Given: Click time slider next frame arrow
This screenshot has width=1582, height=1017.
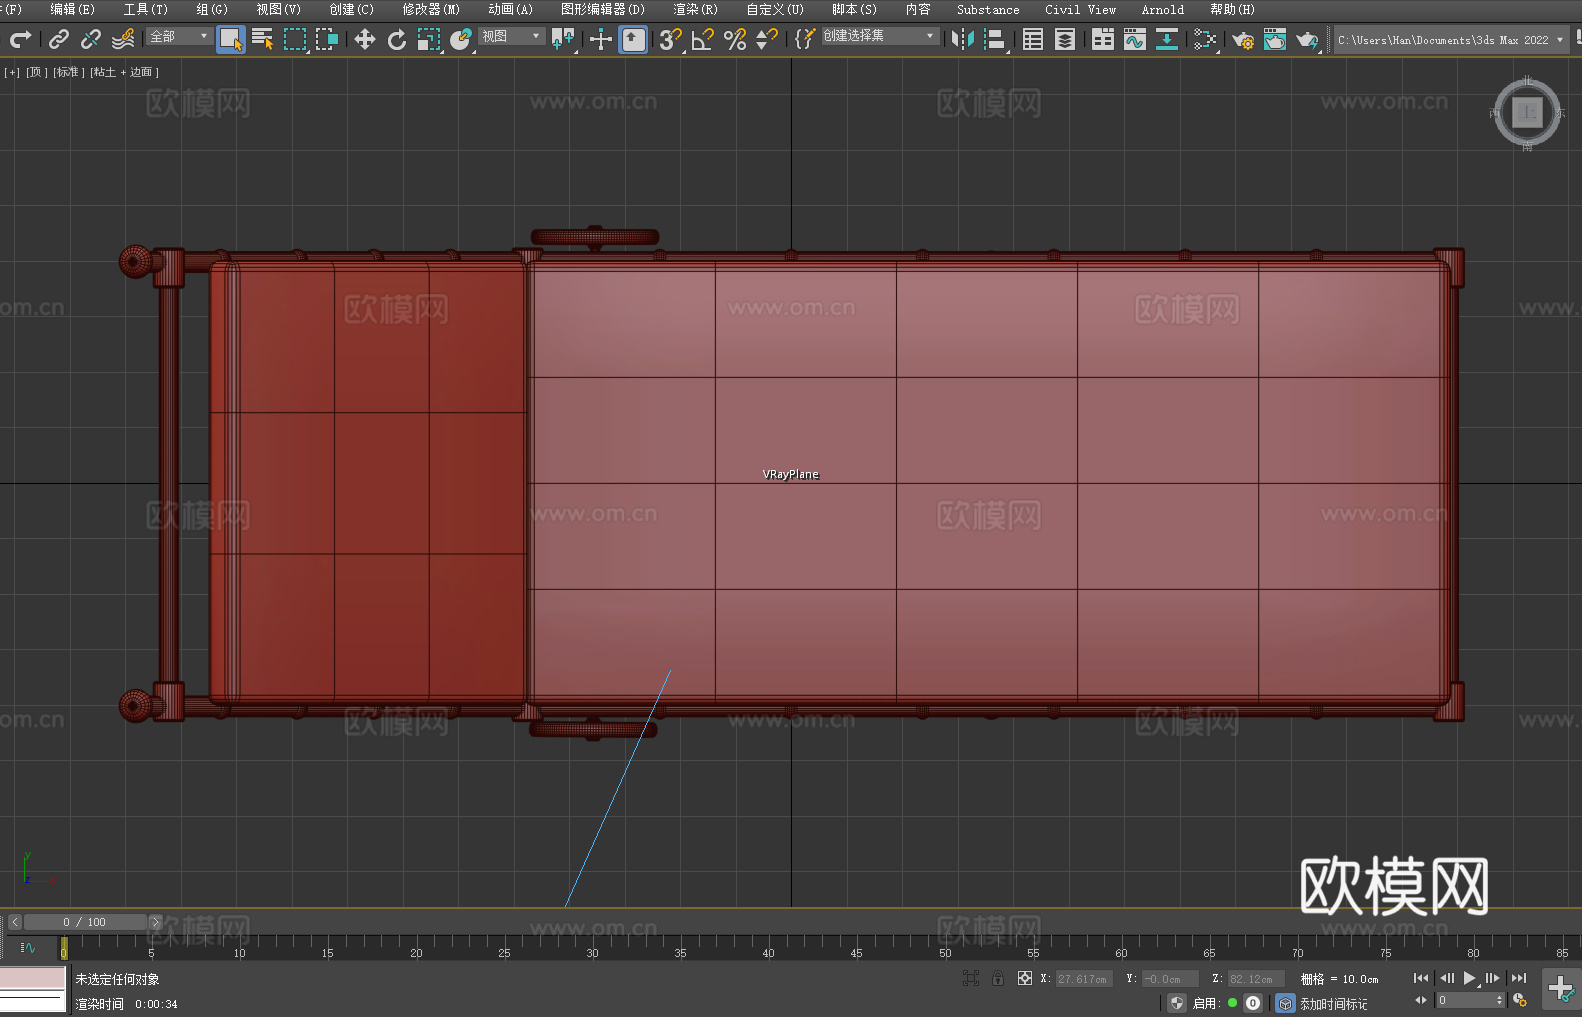Looking at the screenshot, I should 155,922.
